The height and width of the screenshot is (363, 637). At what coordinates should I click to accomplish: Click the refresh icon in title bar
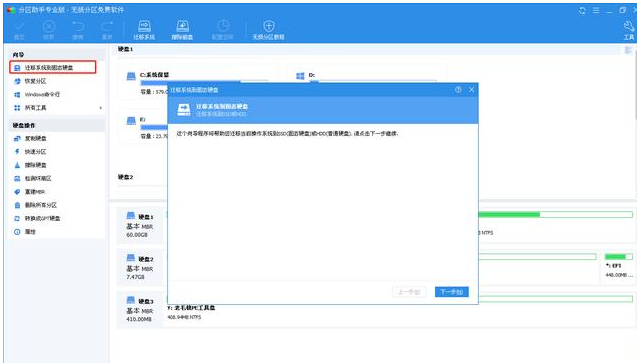pos(582,11)
